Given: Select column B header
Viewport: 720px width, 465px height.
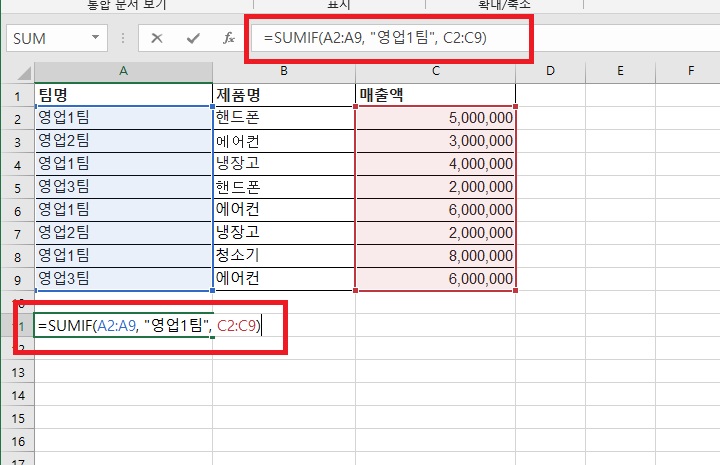Looking at the screenshot, I should [284, 71].
